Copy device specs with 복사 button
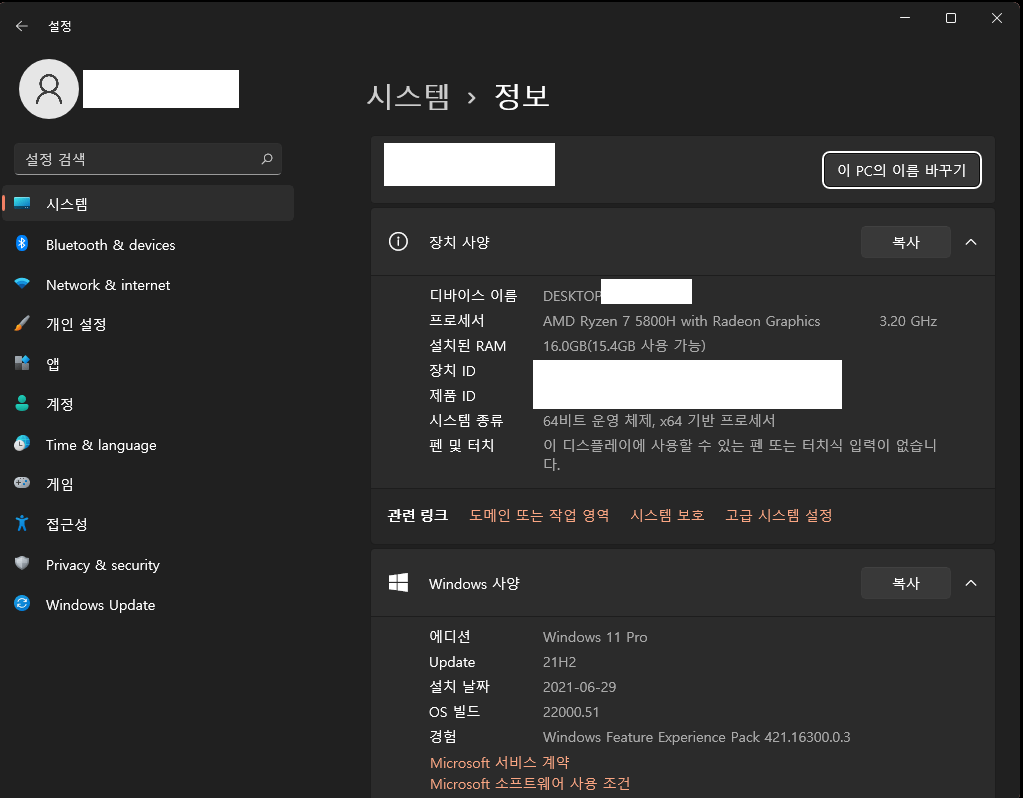 point(906,242)
